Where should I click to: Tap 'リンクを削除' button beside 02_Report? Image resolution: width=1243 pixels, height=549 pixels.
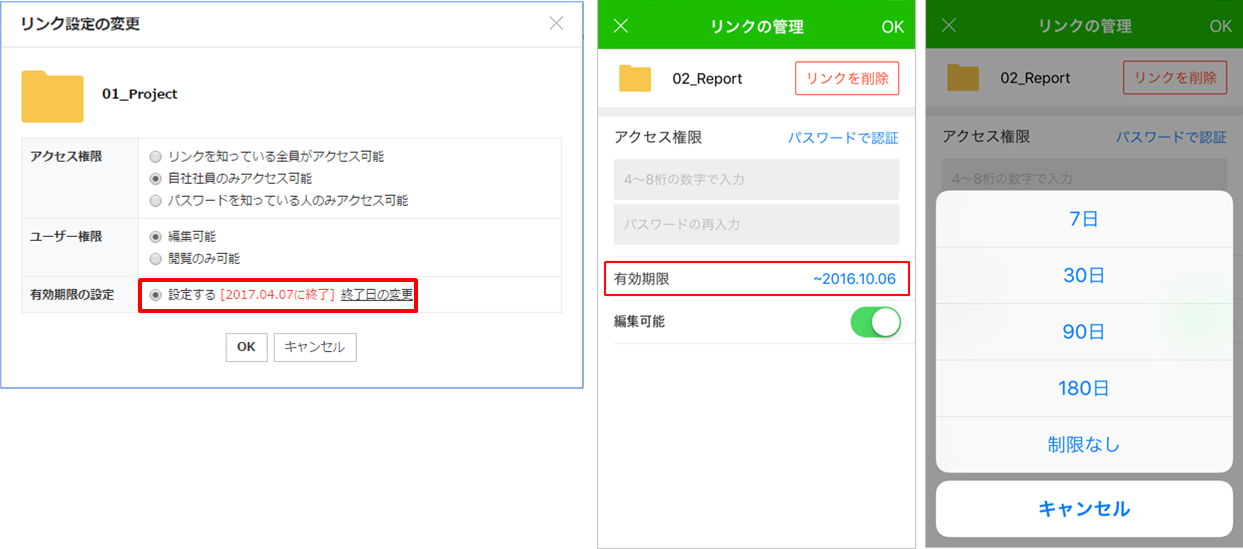coord(847,78)
